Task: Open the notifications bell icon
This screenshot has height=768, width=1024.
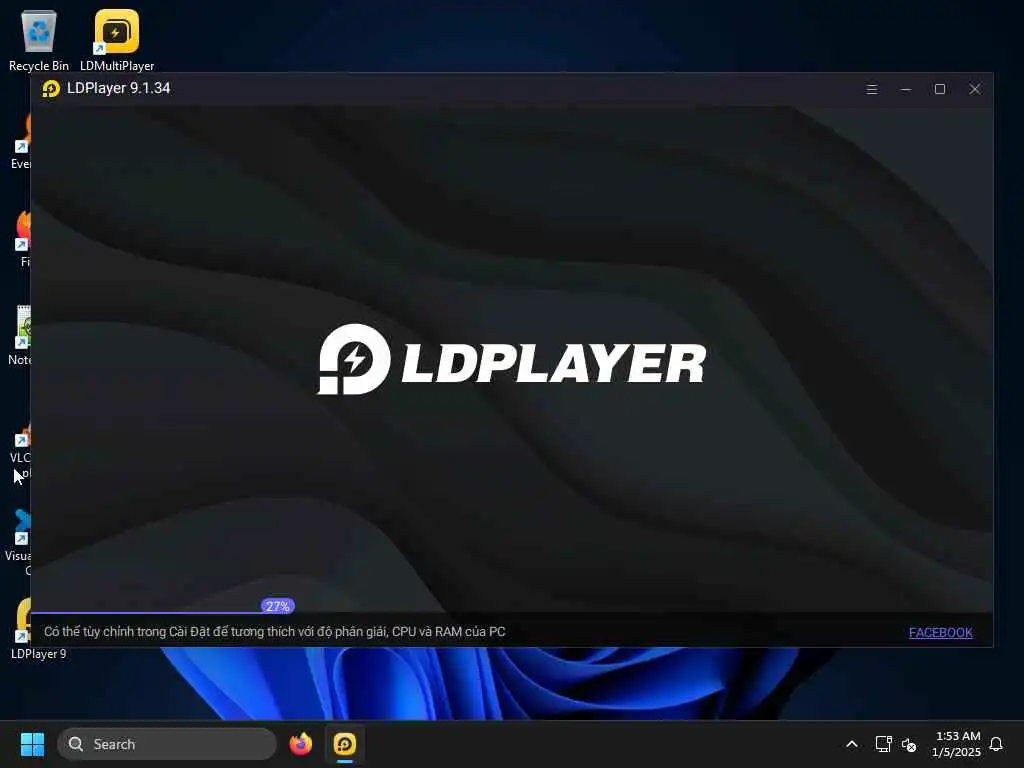Action: point(996,744)
